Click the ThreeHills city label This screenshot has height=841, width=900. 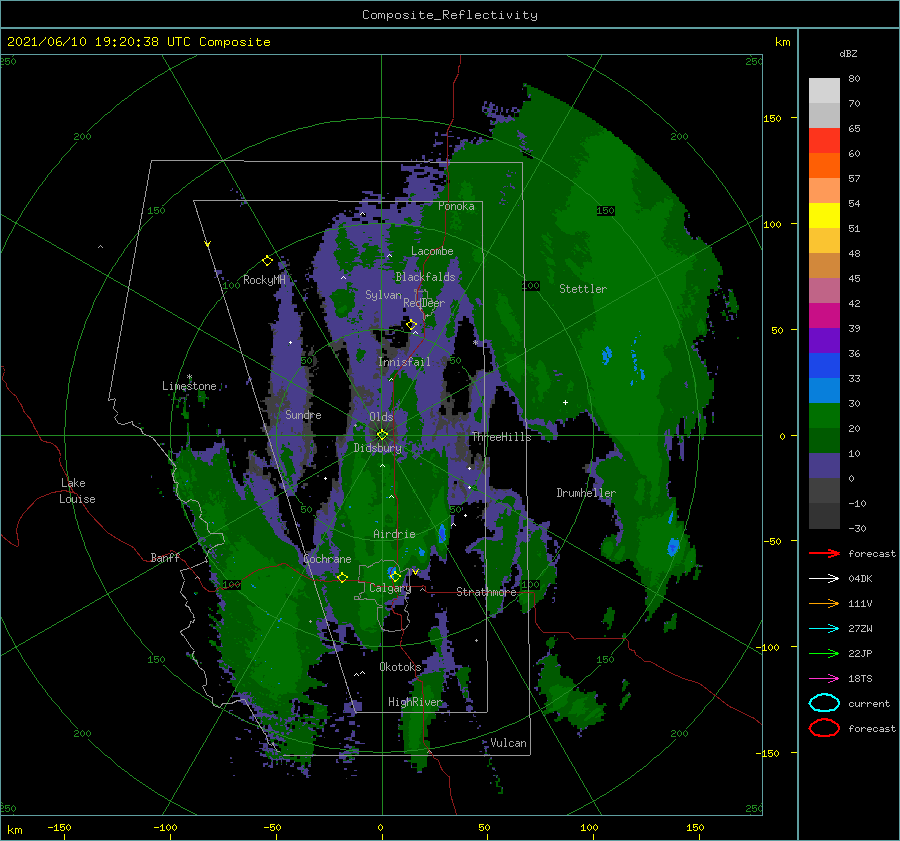click(x=502, y=437)
